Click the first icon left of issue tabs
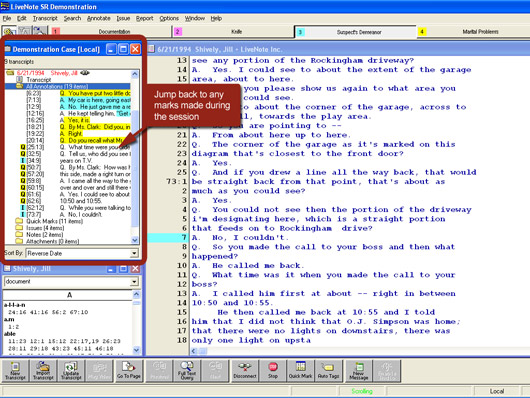530x398 pixels. pos(9,31)
